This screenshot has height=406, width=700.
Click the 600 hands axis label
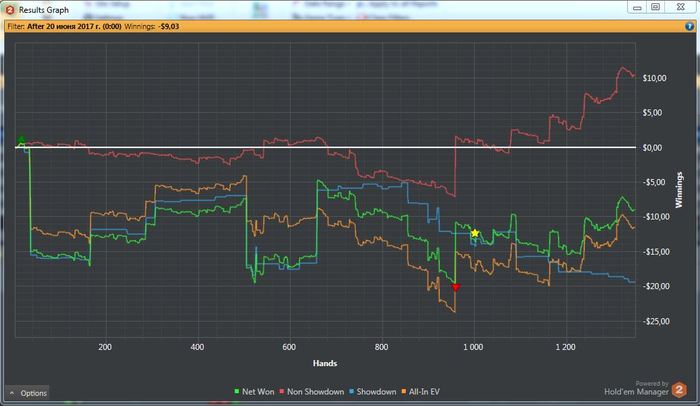click(289, 347)
